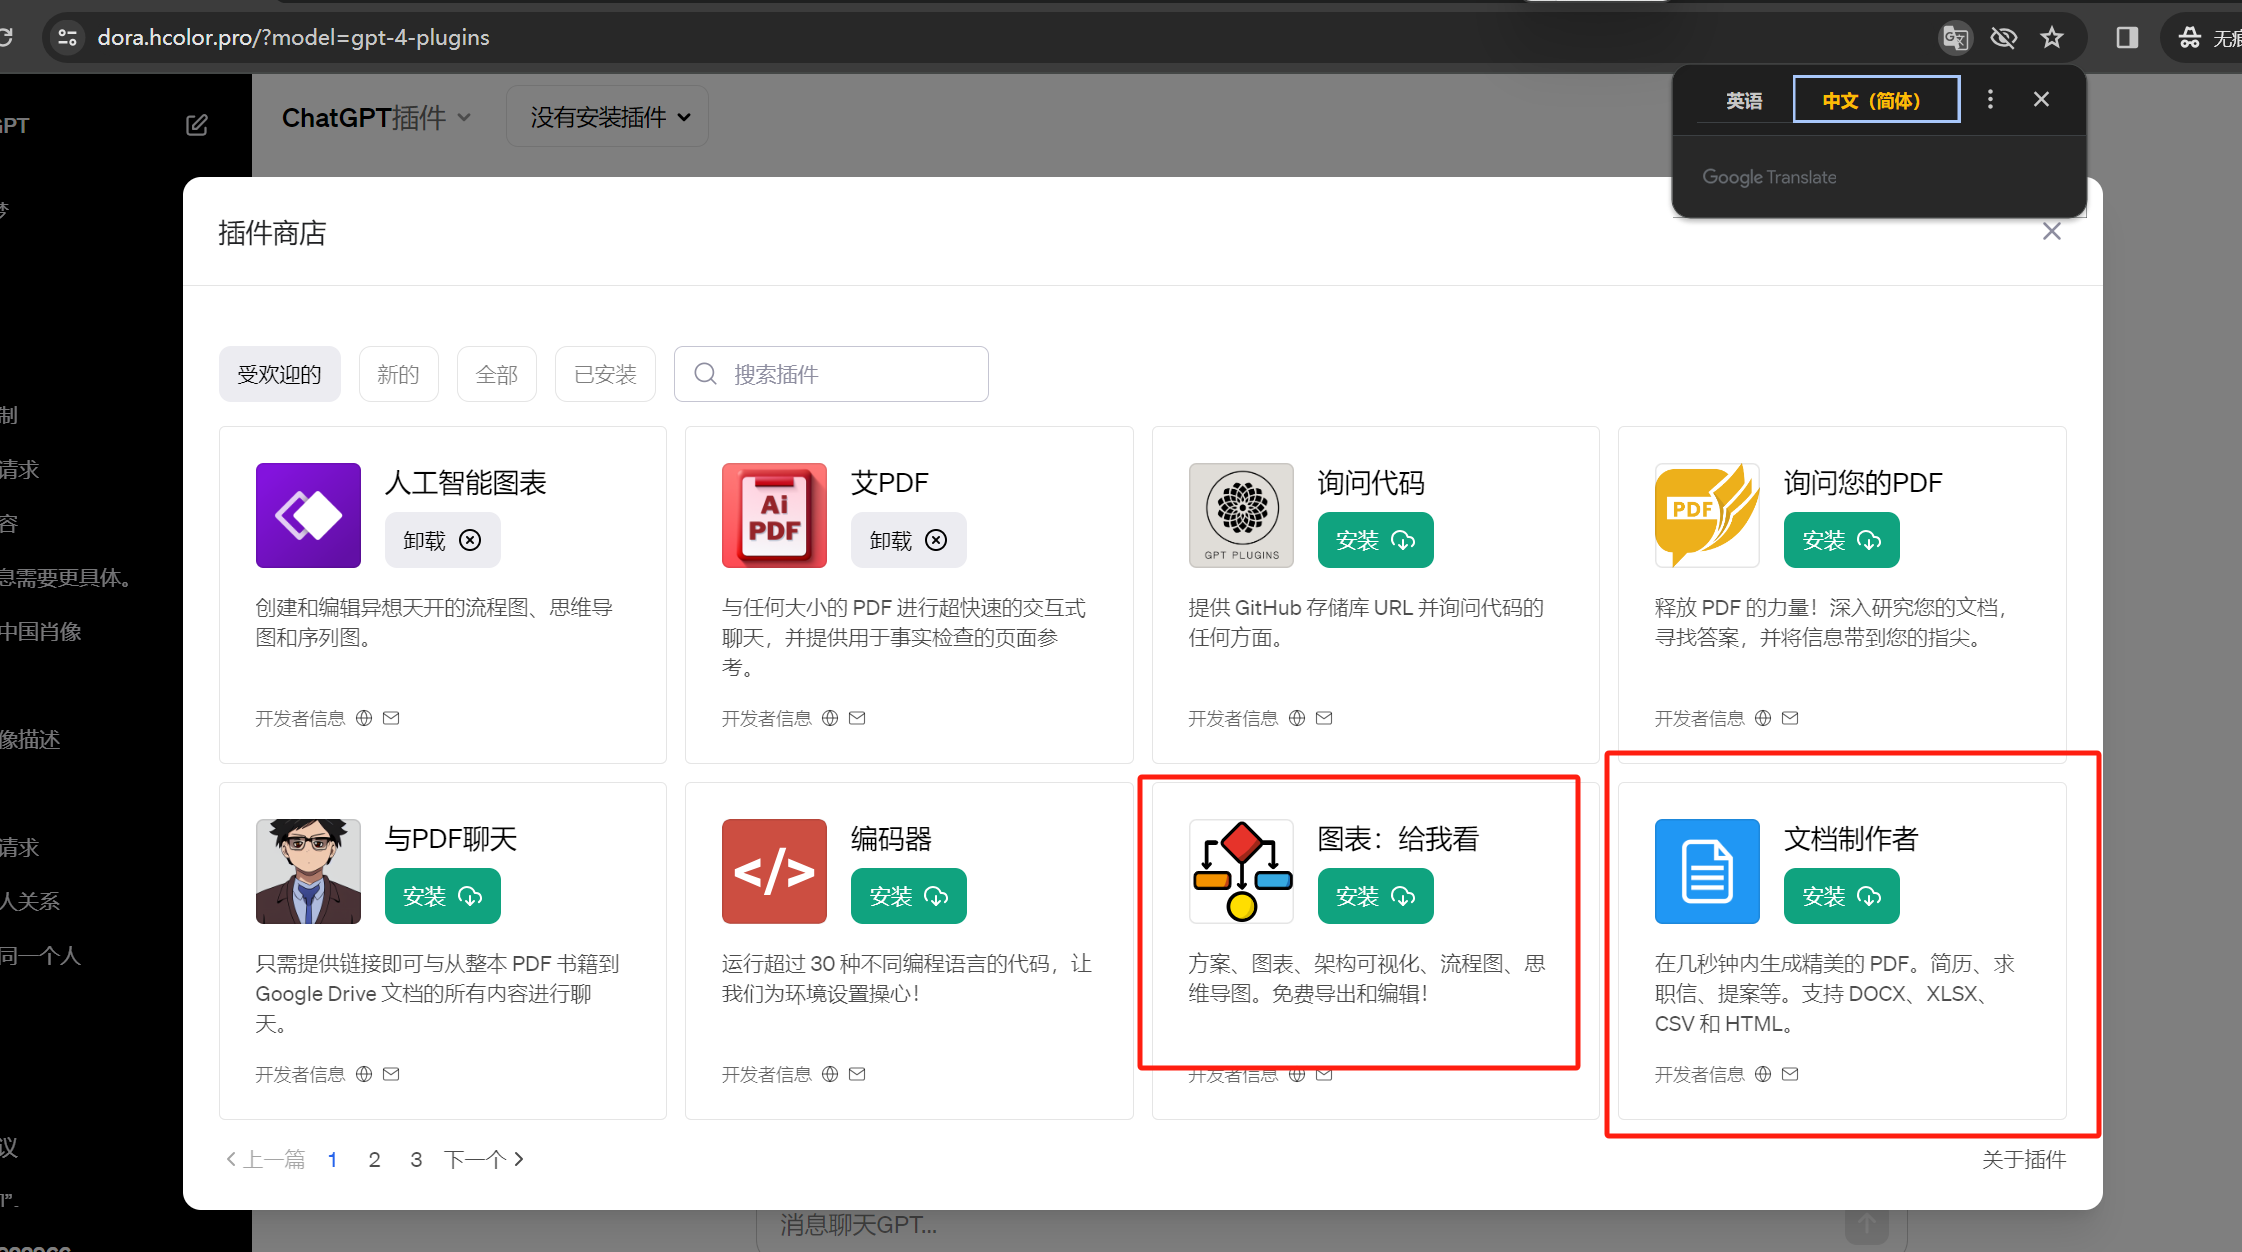Click the 人工智能图表 purple plugin icon
This screenshot has width=2242, height=1252.
click(x=307, y=515)
